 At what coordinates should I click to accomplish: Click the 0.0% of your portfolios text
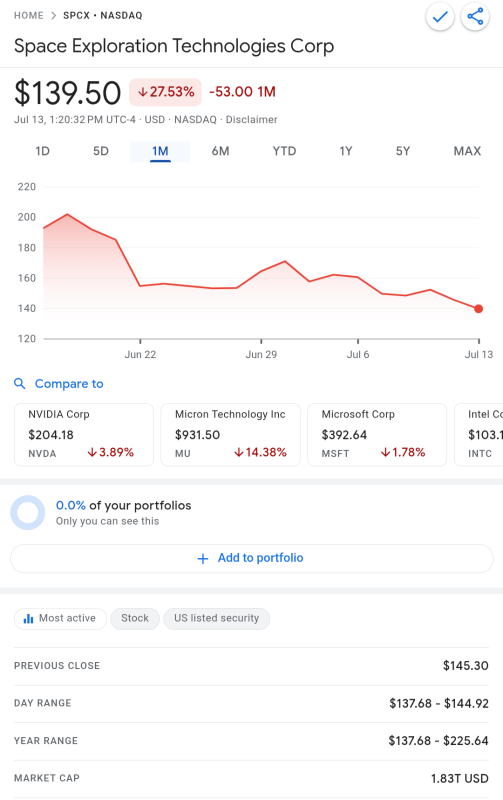click(x=123, y=506)
